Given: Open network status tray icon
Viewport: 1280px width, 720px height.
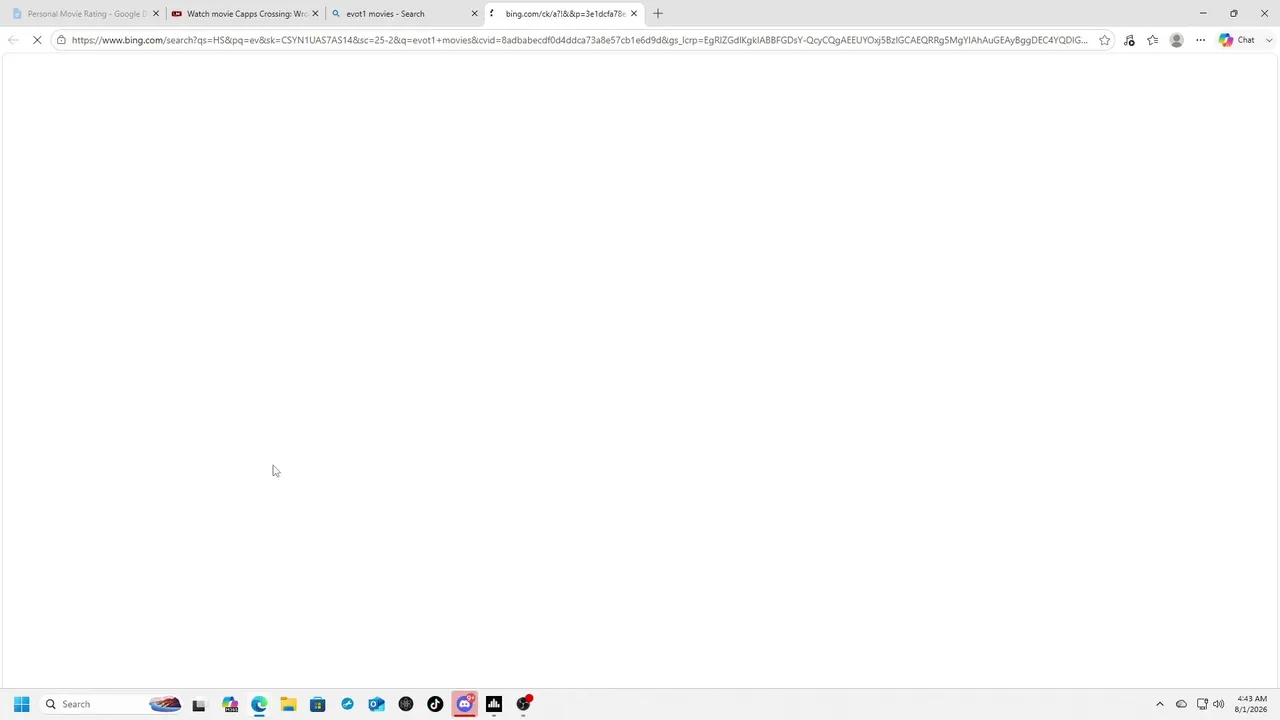Looking at the screenshot, I should pyautogui.click(x=1202, y=704).
